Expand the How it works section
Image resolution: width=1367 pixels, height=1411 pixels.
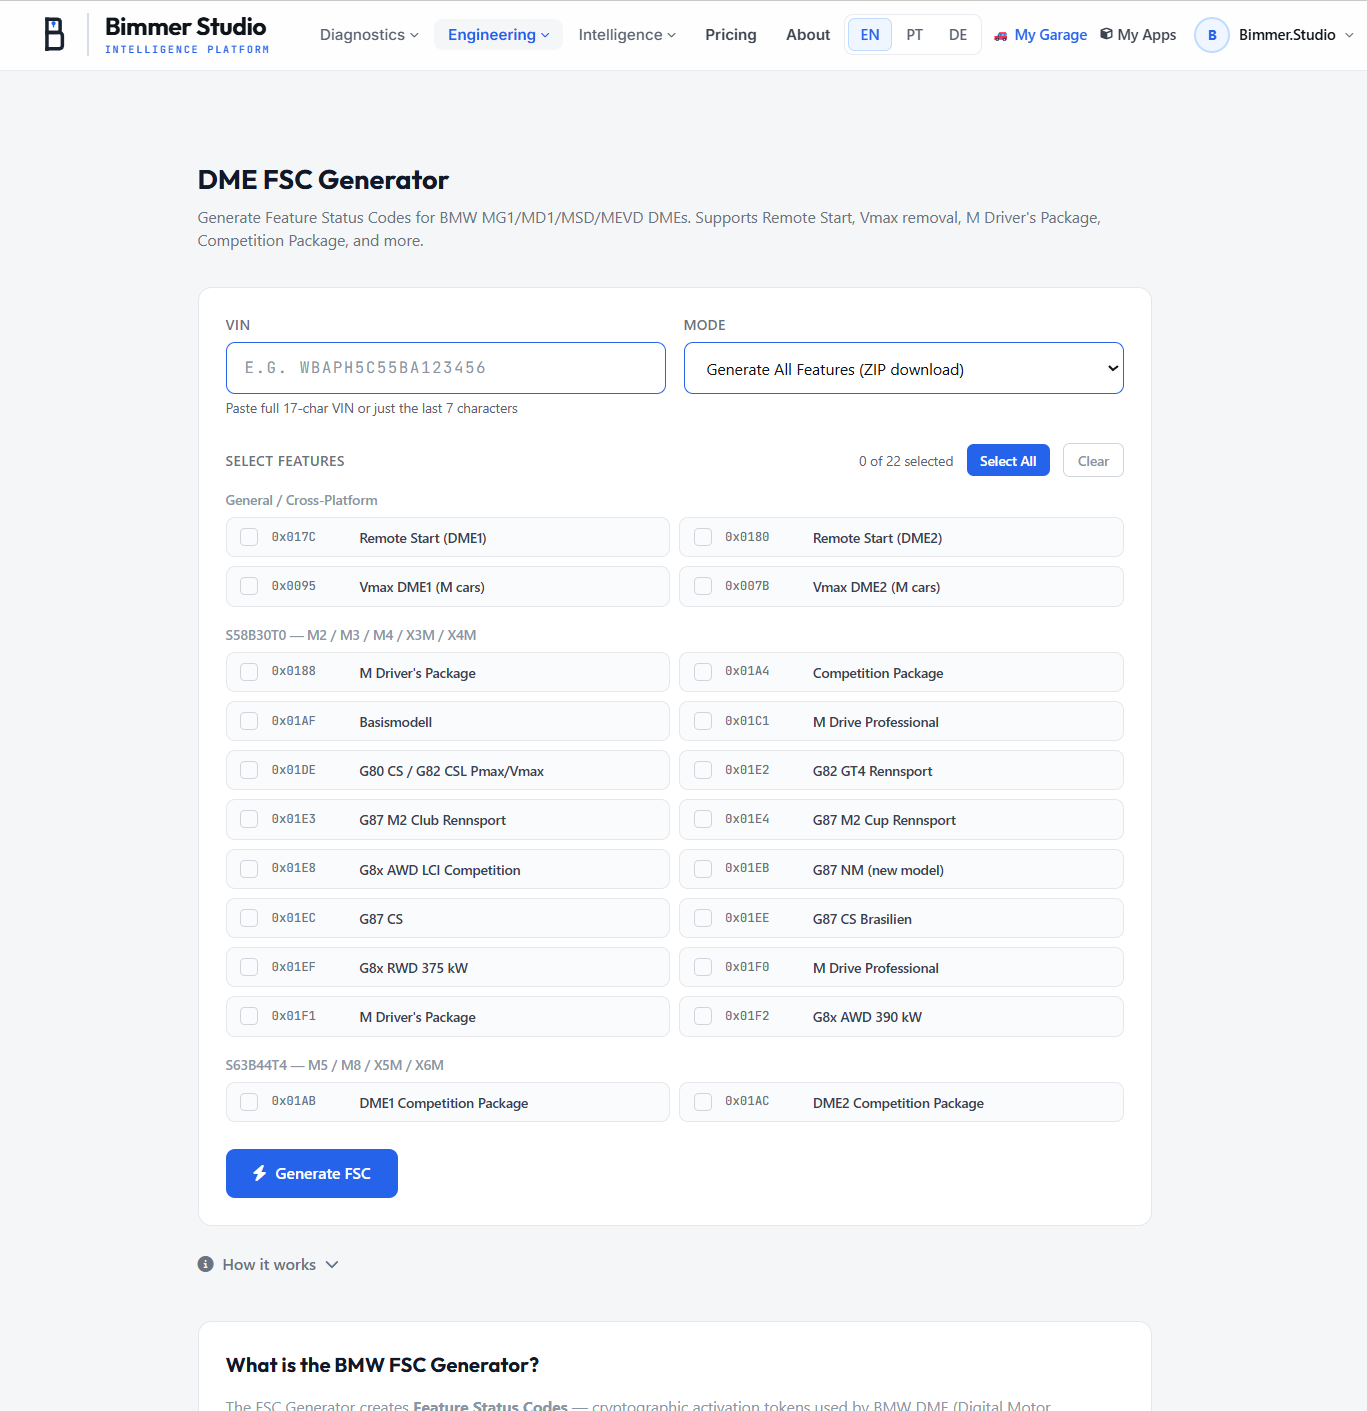tap(269, 1264)
